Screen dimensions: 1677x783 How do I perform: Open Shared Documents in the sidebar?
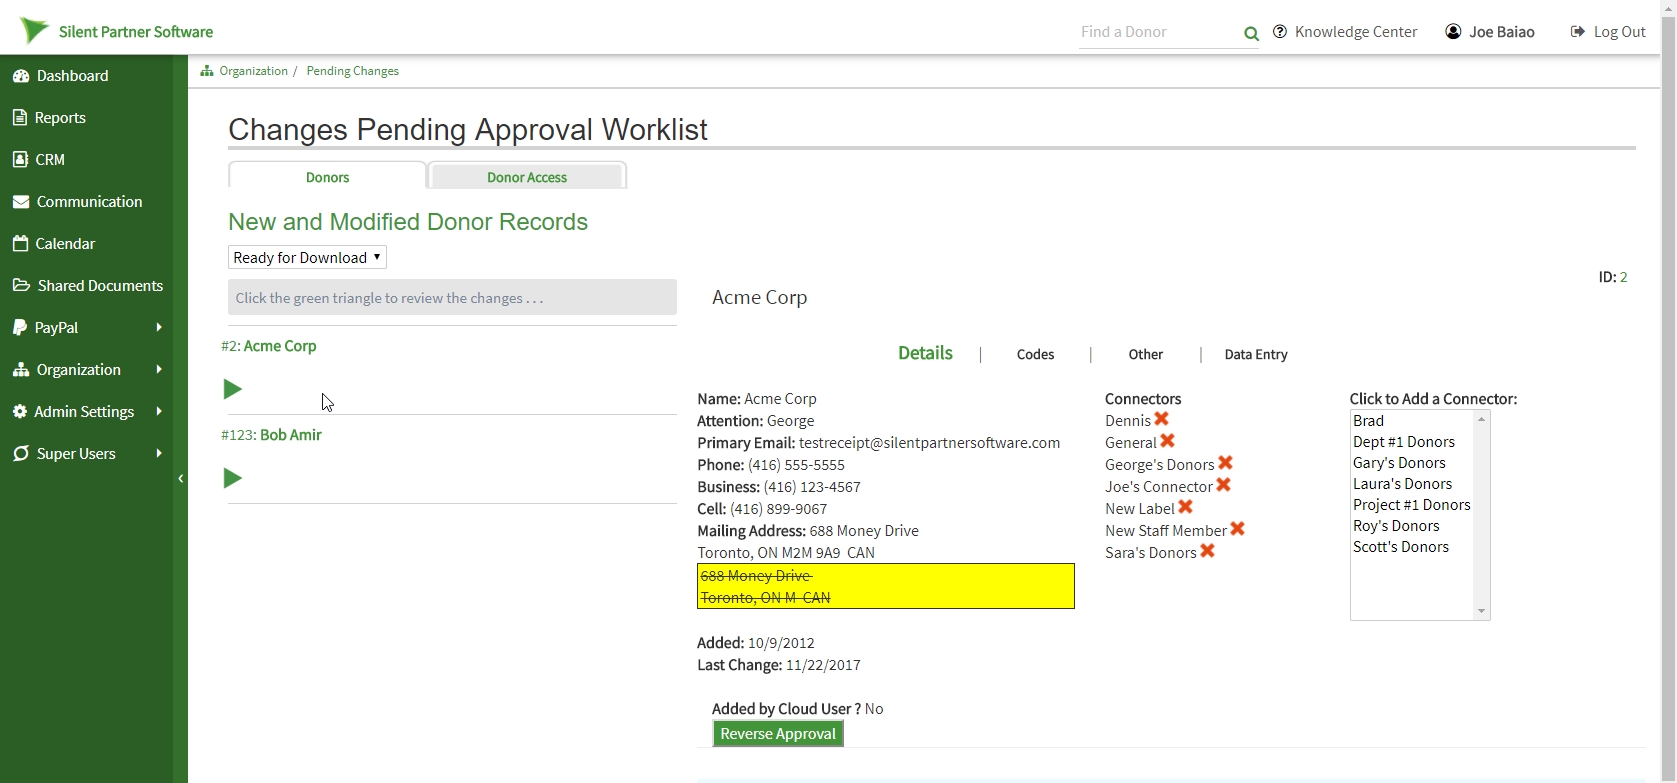tap(86, 286)
